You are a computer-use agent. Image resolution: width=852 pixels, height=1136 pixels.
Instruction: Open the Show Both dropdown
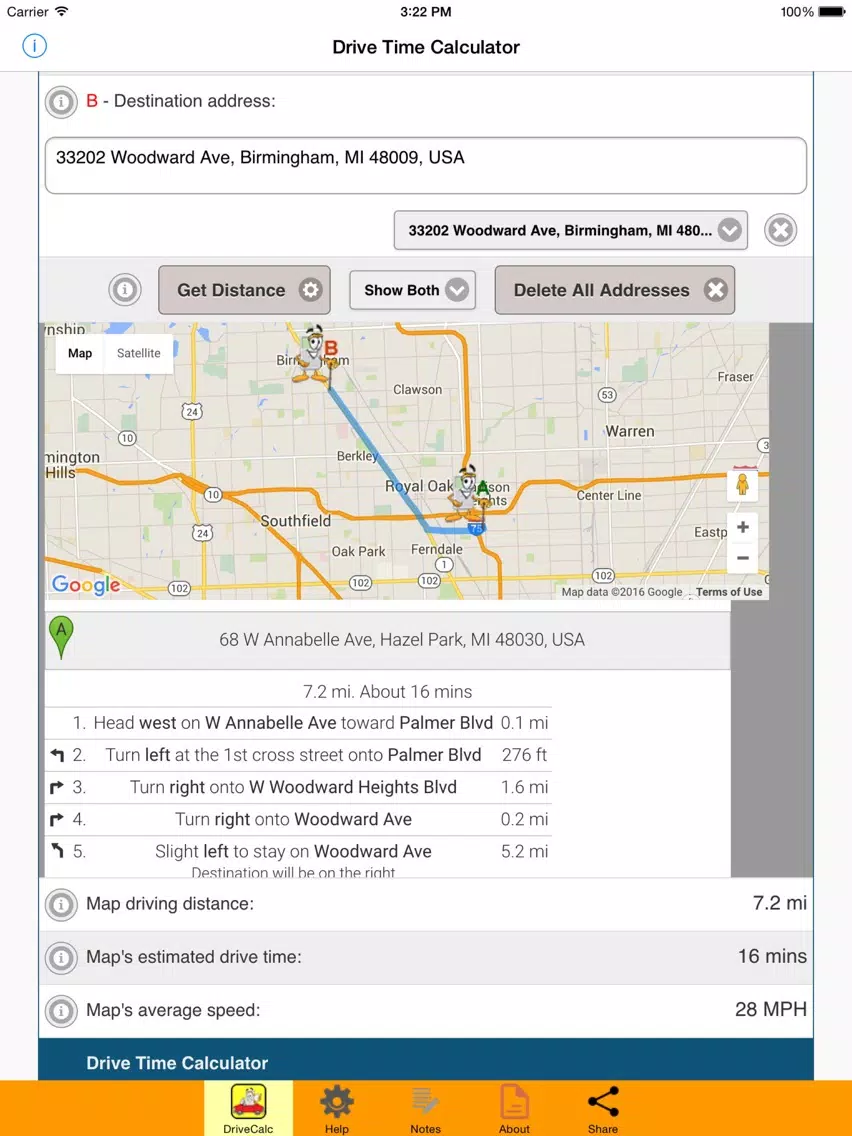click(x=412, y=290)
